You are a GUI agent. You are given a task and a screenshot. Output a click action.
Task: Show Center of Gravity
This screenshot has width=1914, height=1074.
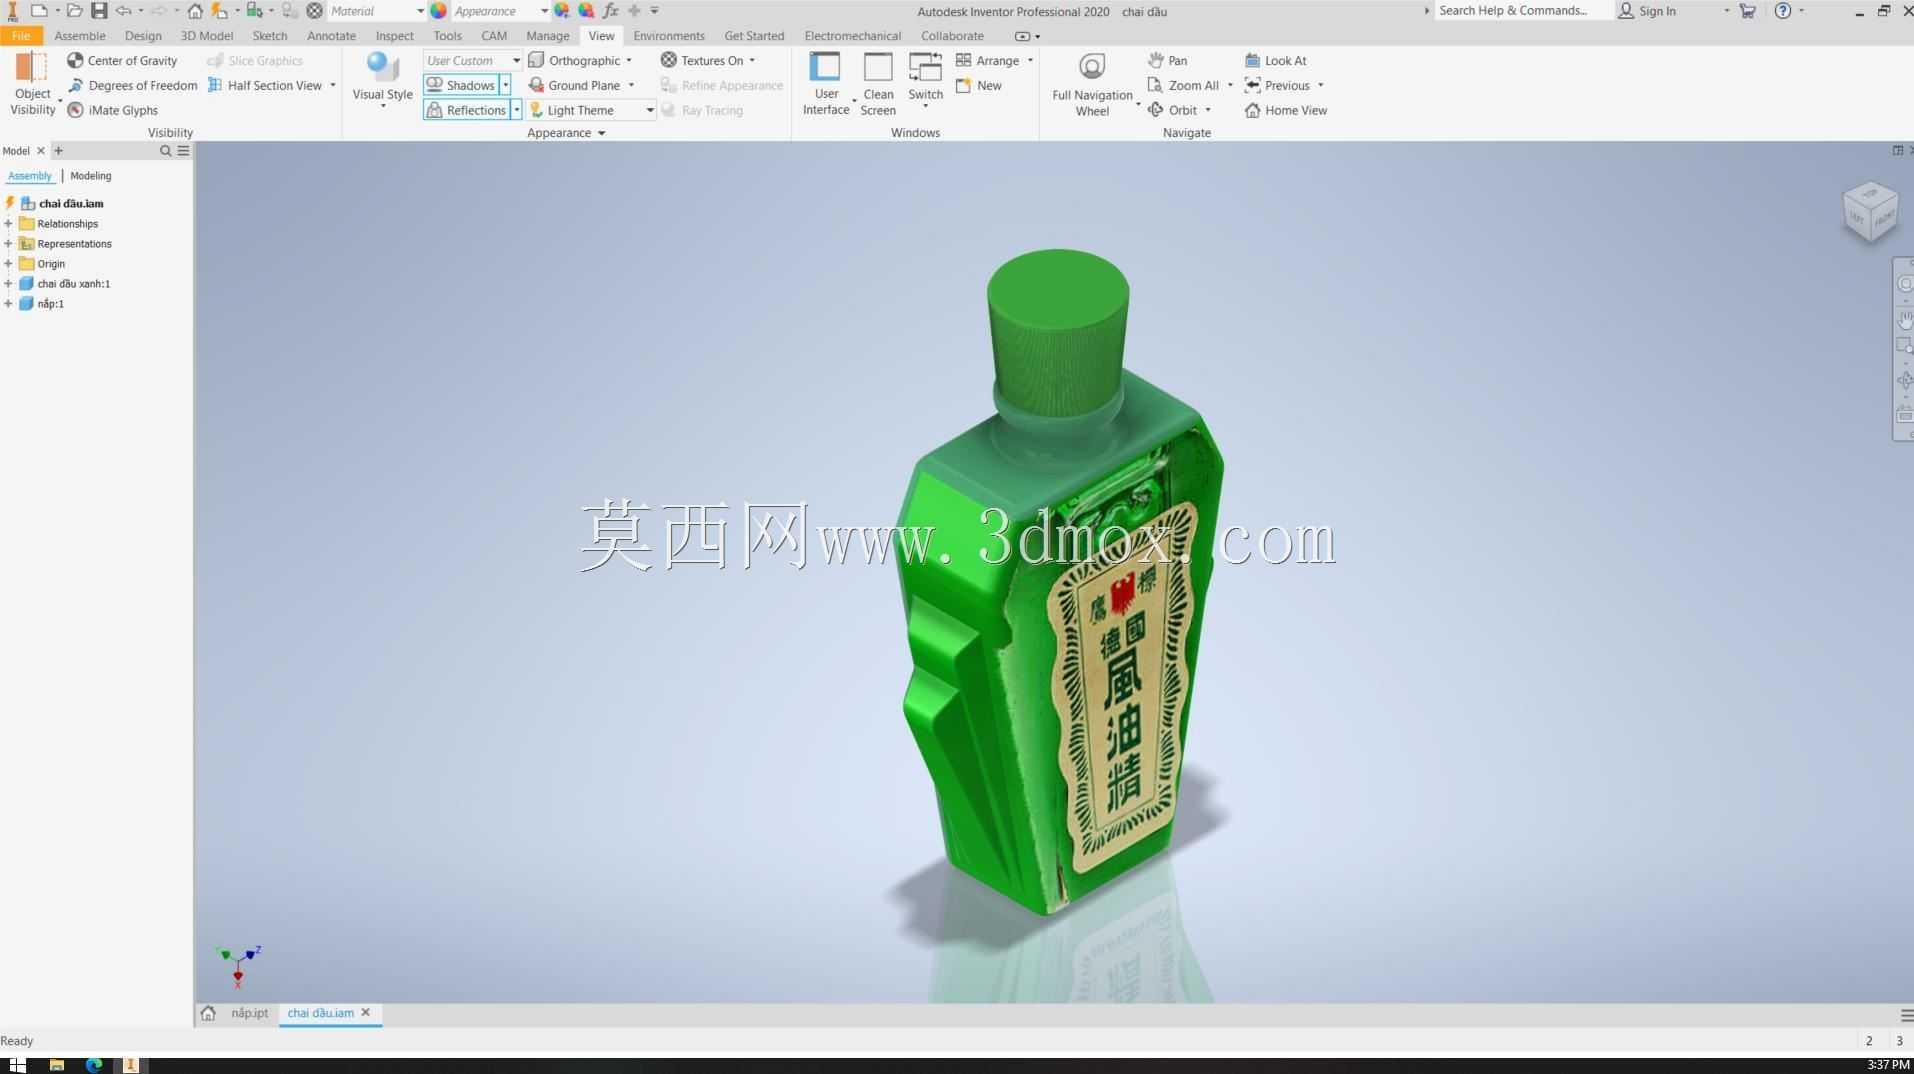122,60
